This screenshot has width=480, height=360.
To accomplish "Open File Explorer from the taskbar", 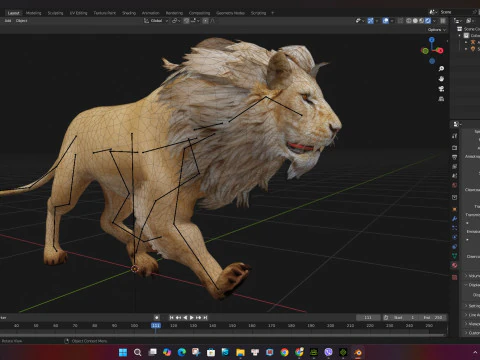I will [x=240, y=352].
